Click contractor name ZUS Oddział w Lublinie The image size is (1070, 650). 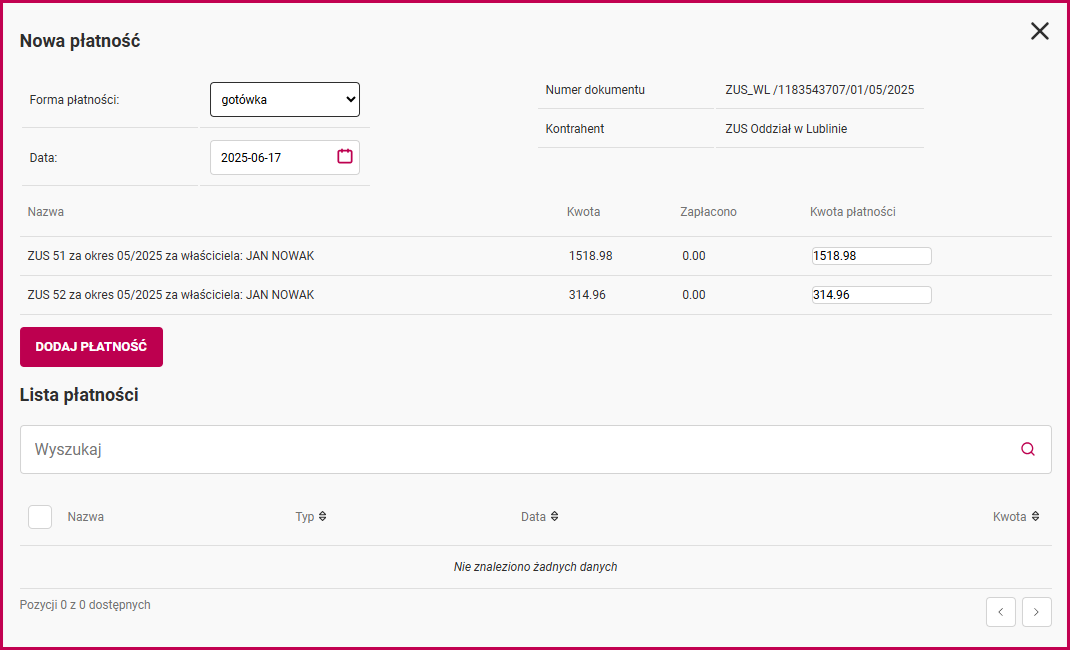click(786, 128)
